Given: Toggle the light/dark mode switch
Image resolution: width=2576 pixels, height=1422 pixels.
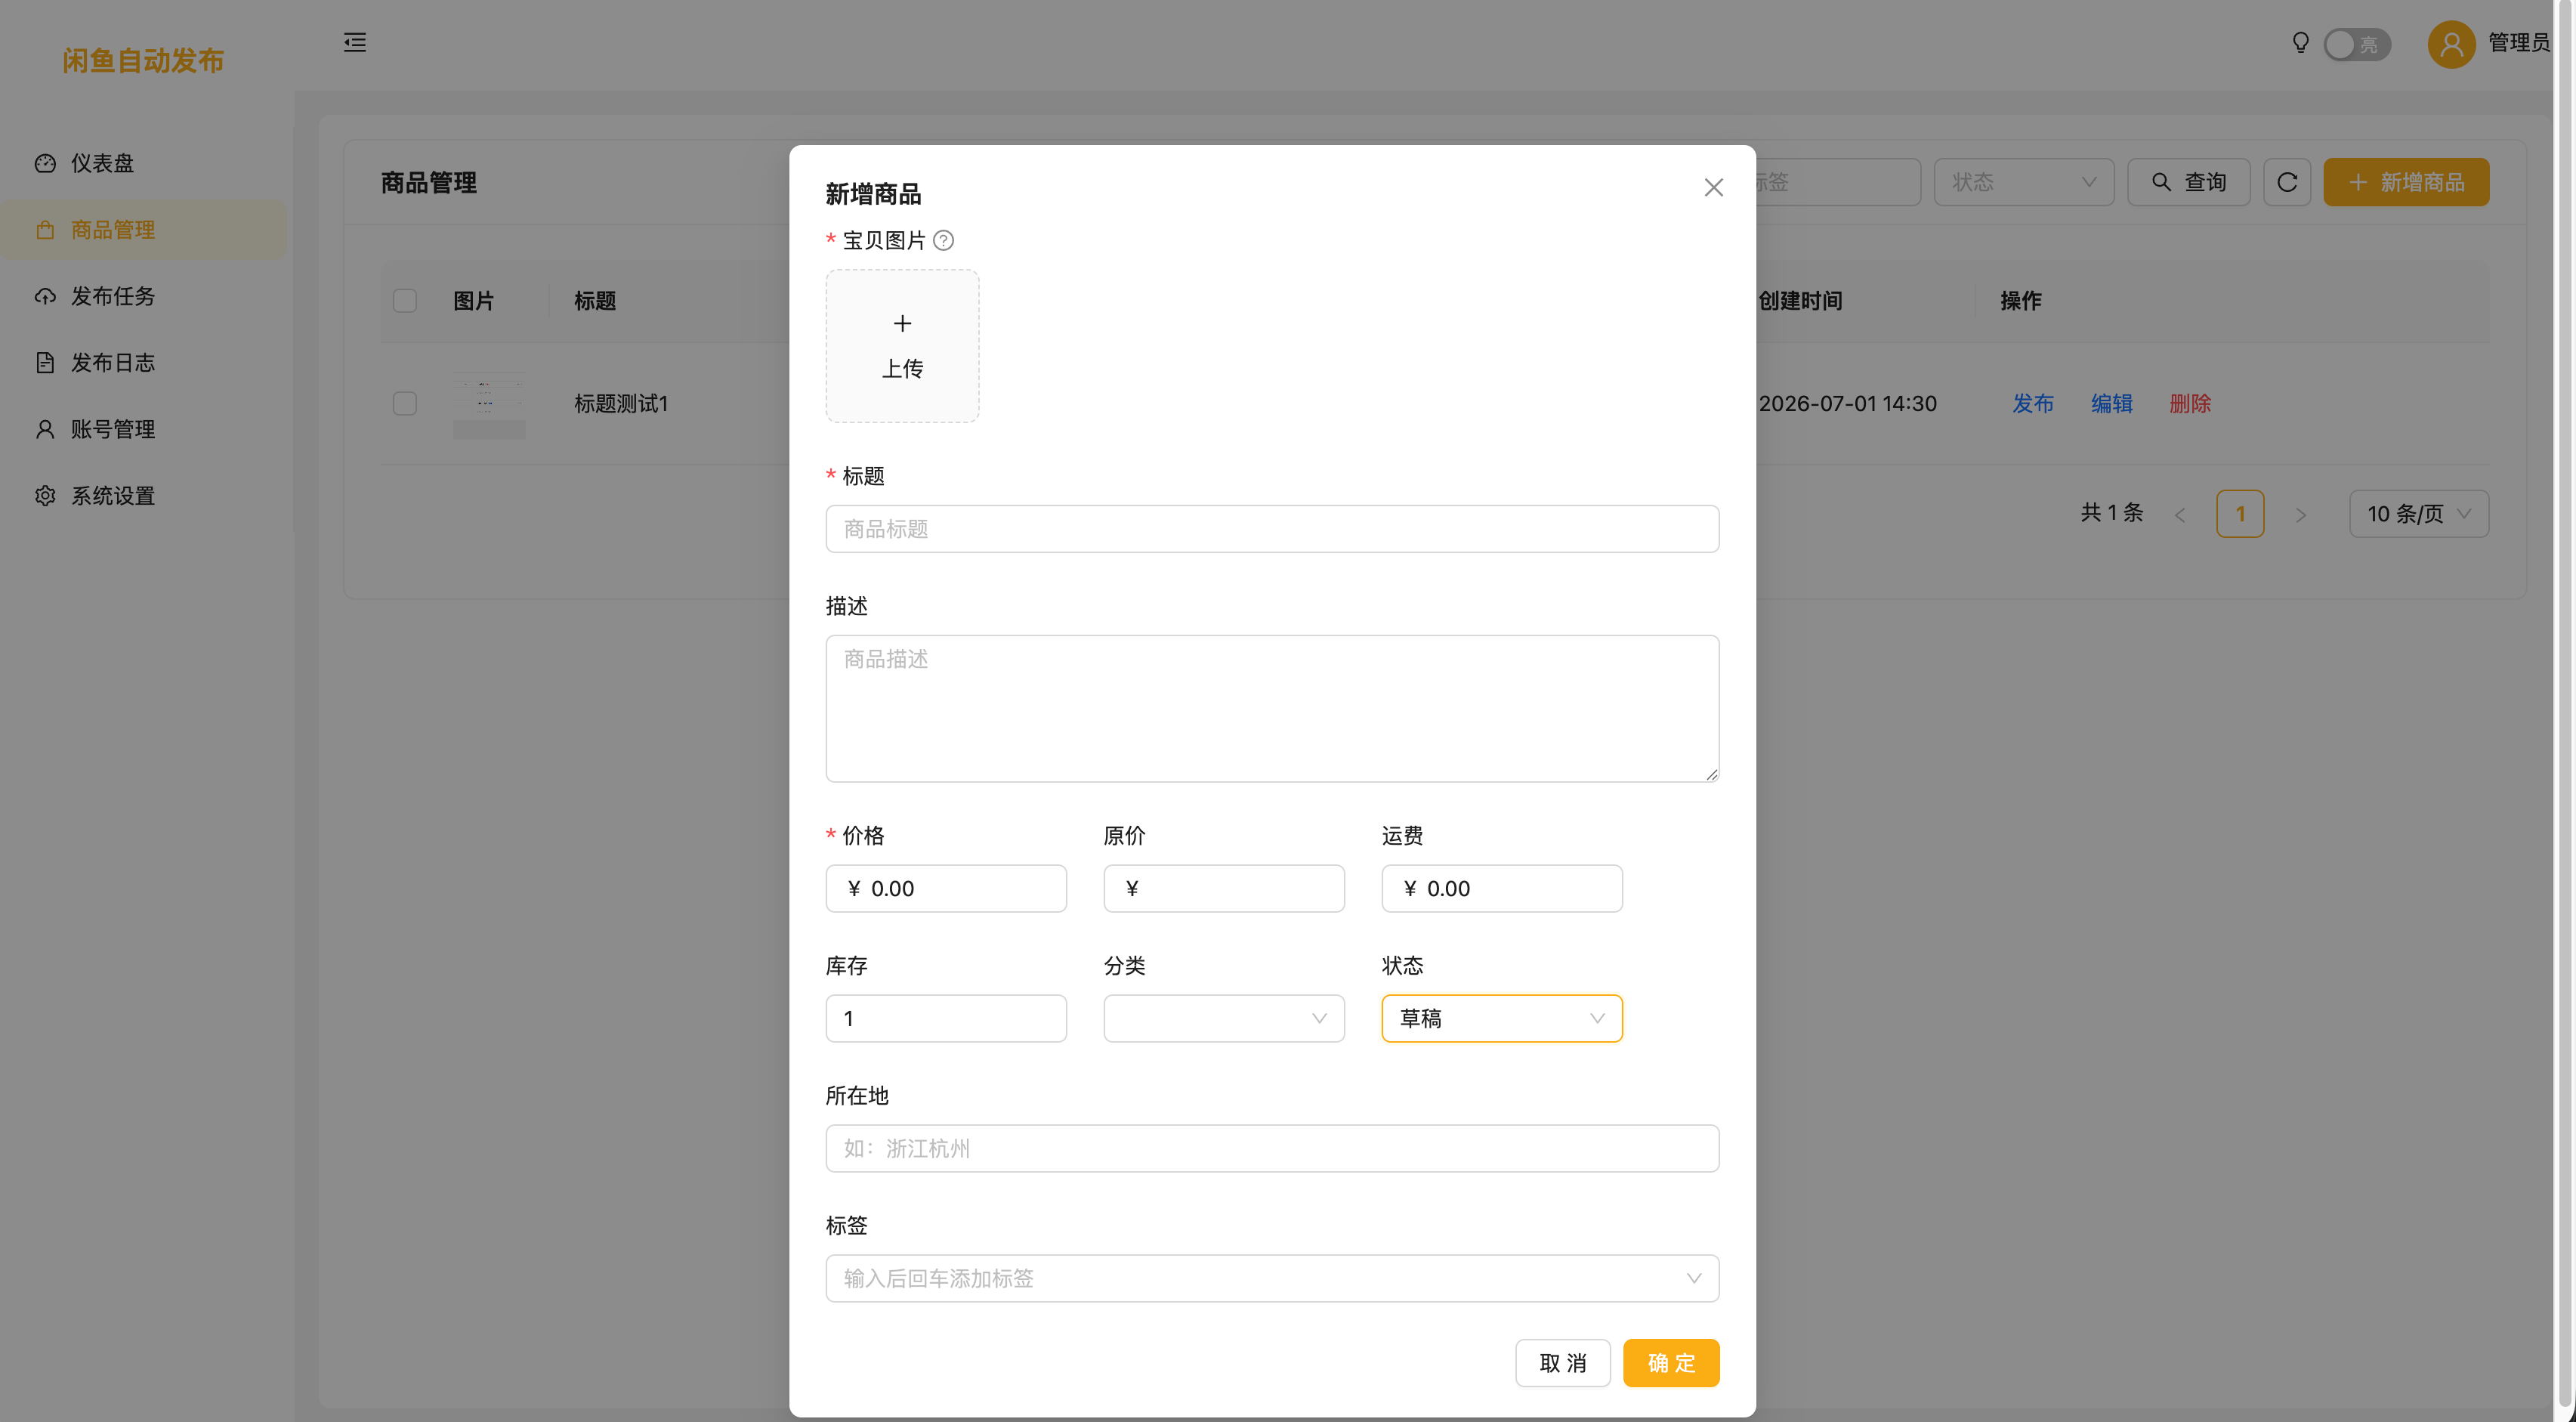Looking at the screenshot, I should pos(2357,44).
